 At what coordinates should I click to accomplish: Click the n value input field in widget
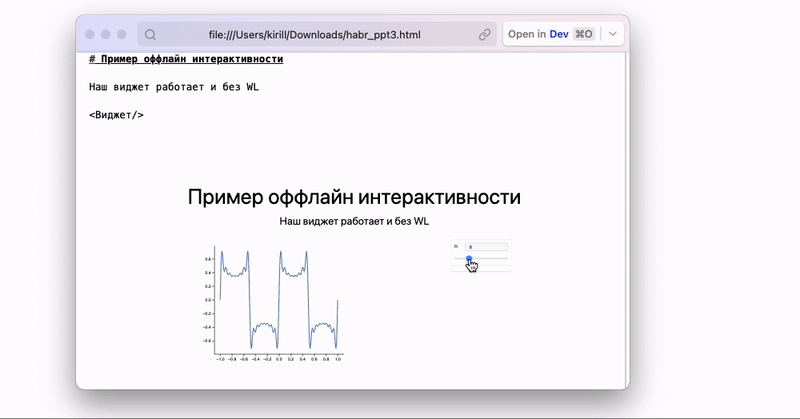pyautogui.click(x=486, y=247)
